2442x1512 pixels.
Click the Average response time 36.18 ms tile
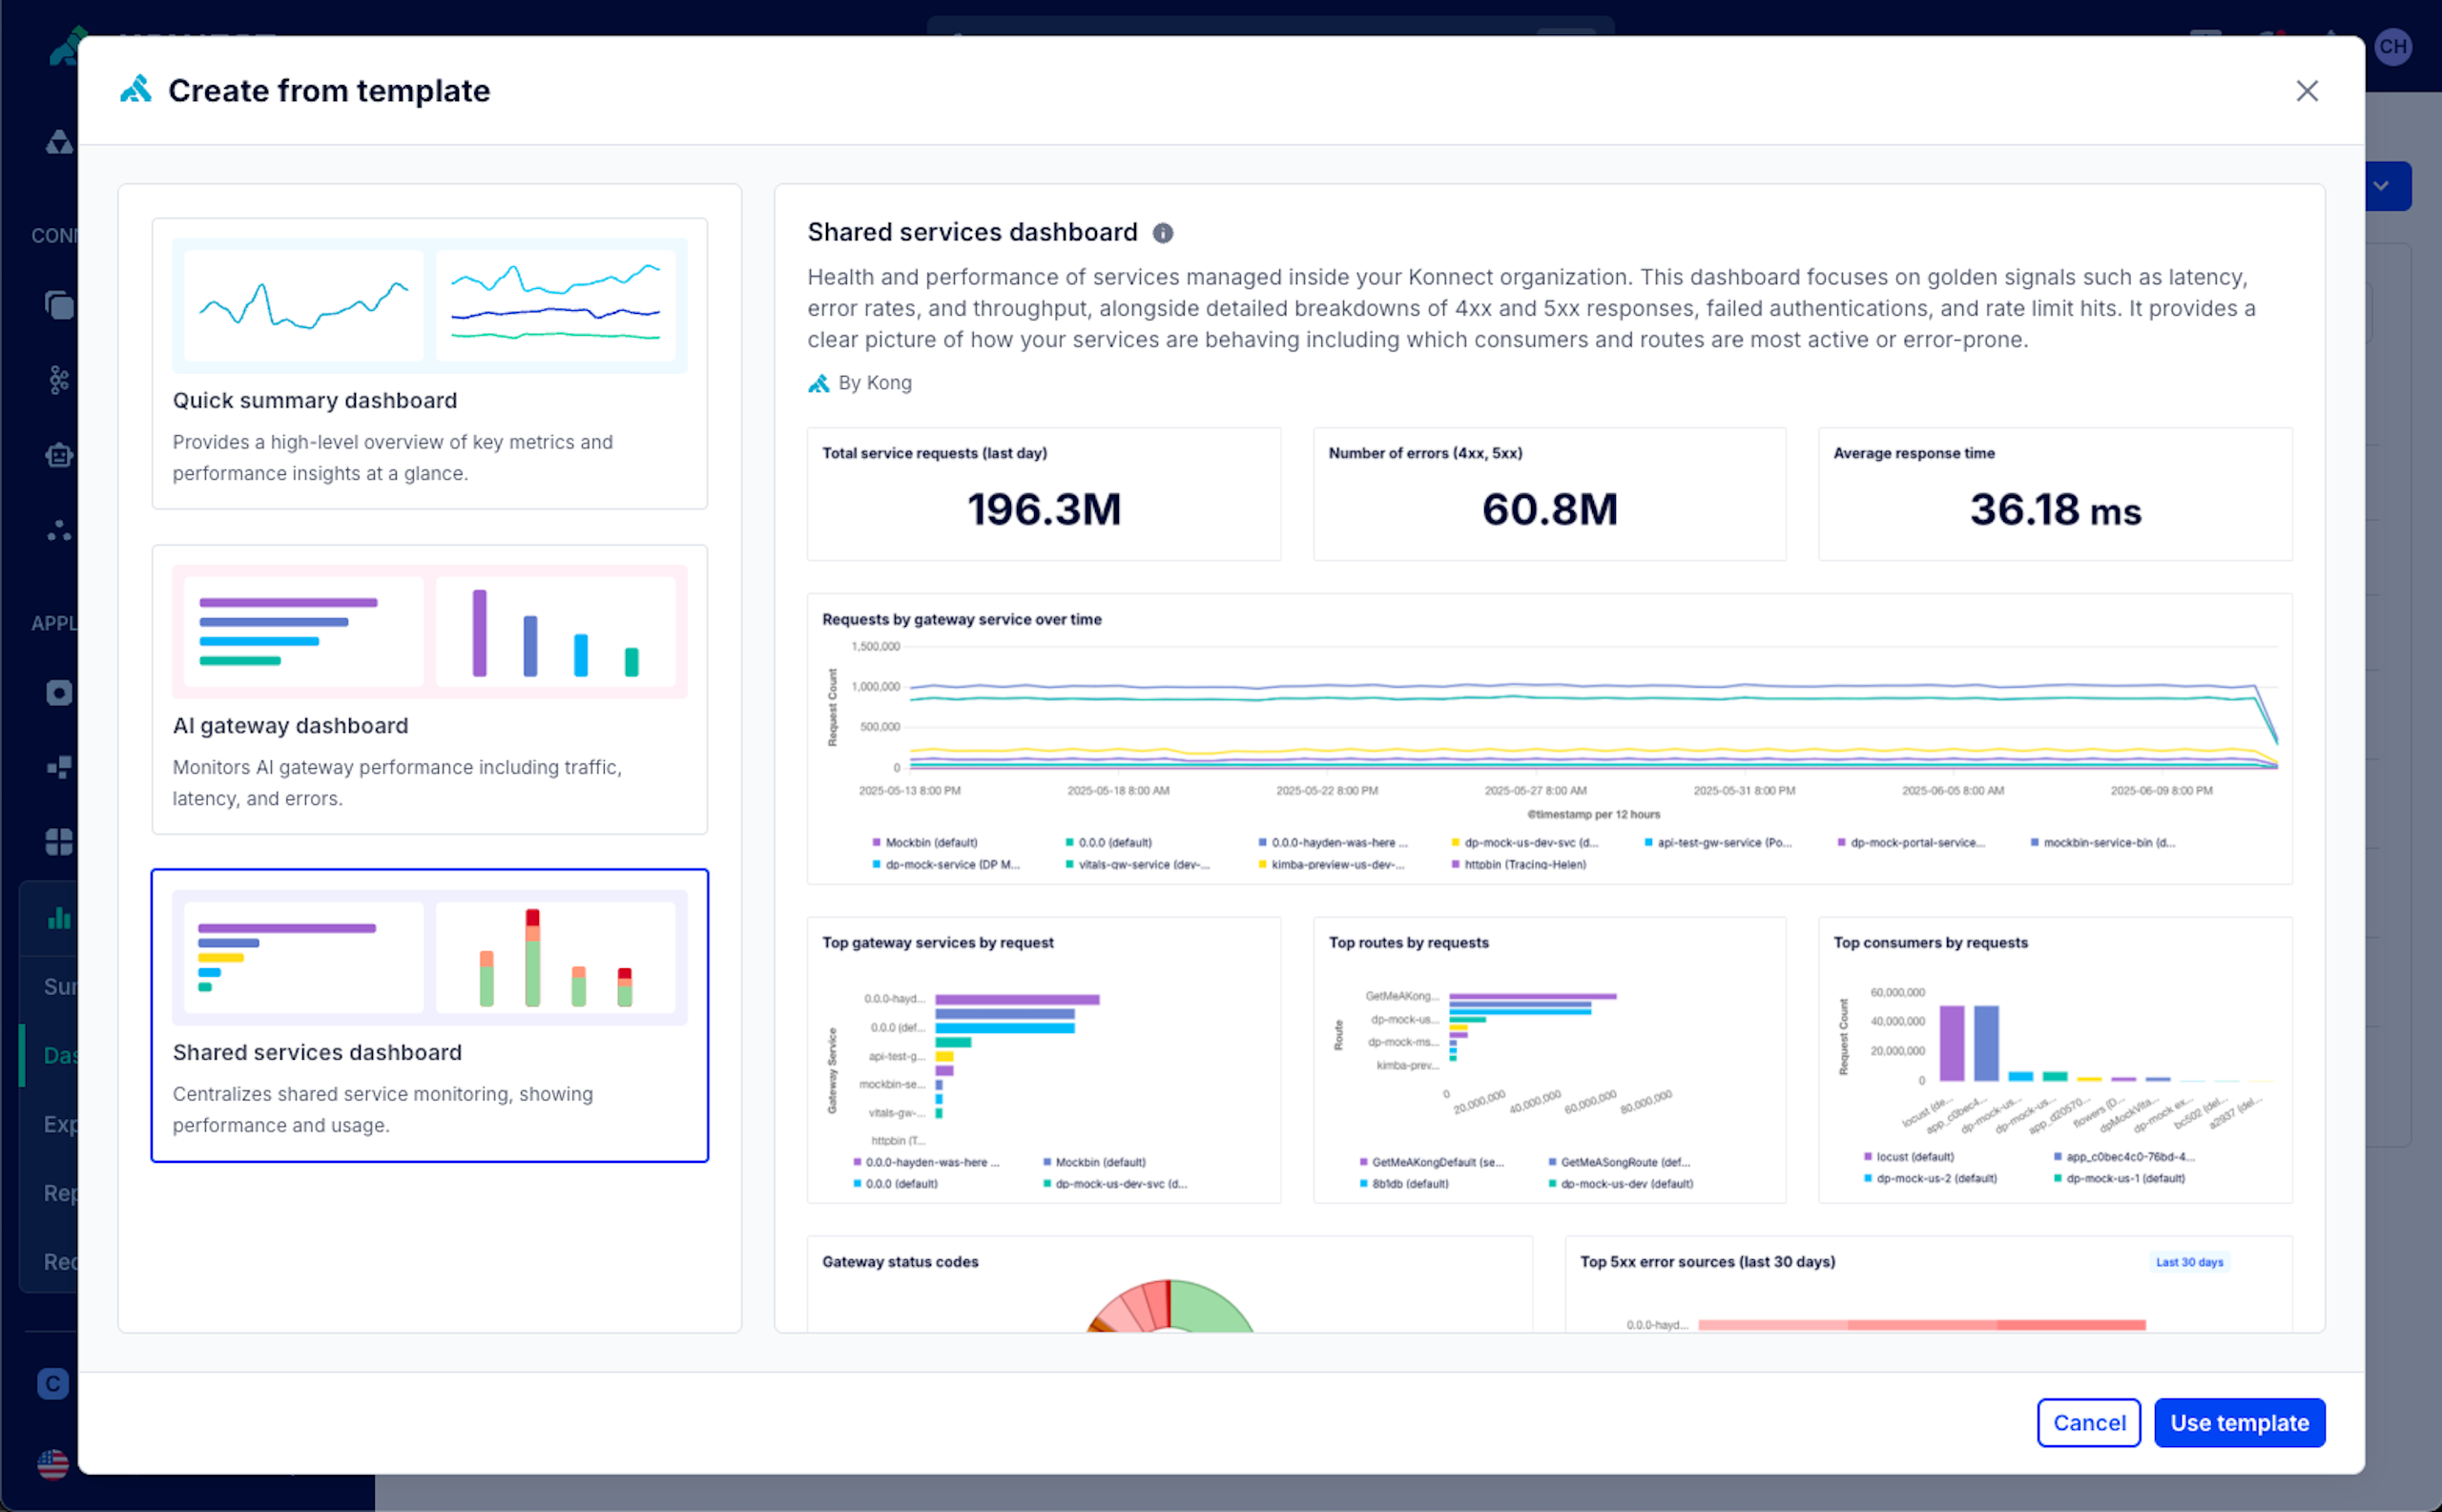coord(2055,494)
